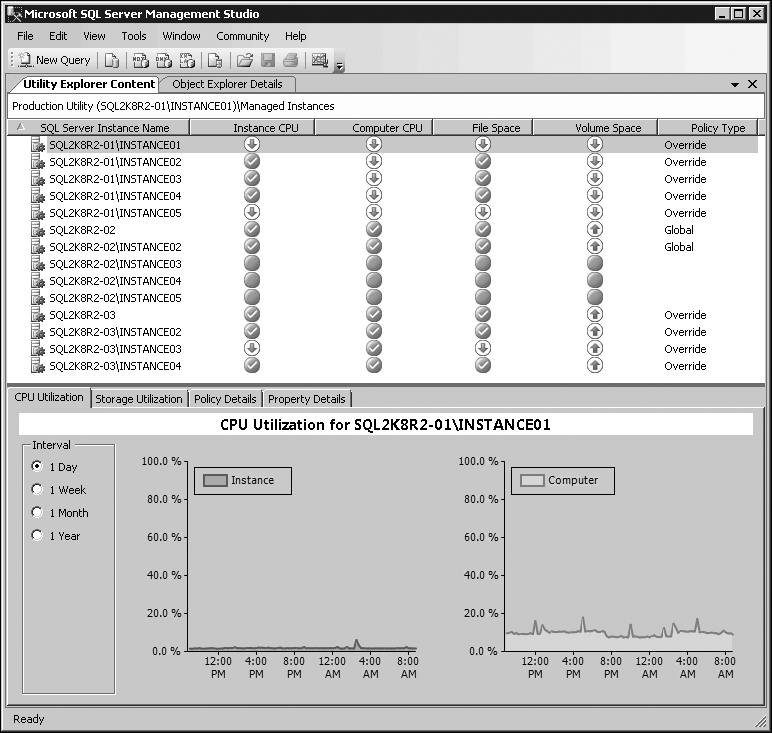This screenshot has width=772, height=733.
Task: Click Volume Space icon for SQL2K8R2-03\INSTANCE04
Action: point(595,365)
